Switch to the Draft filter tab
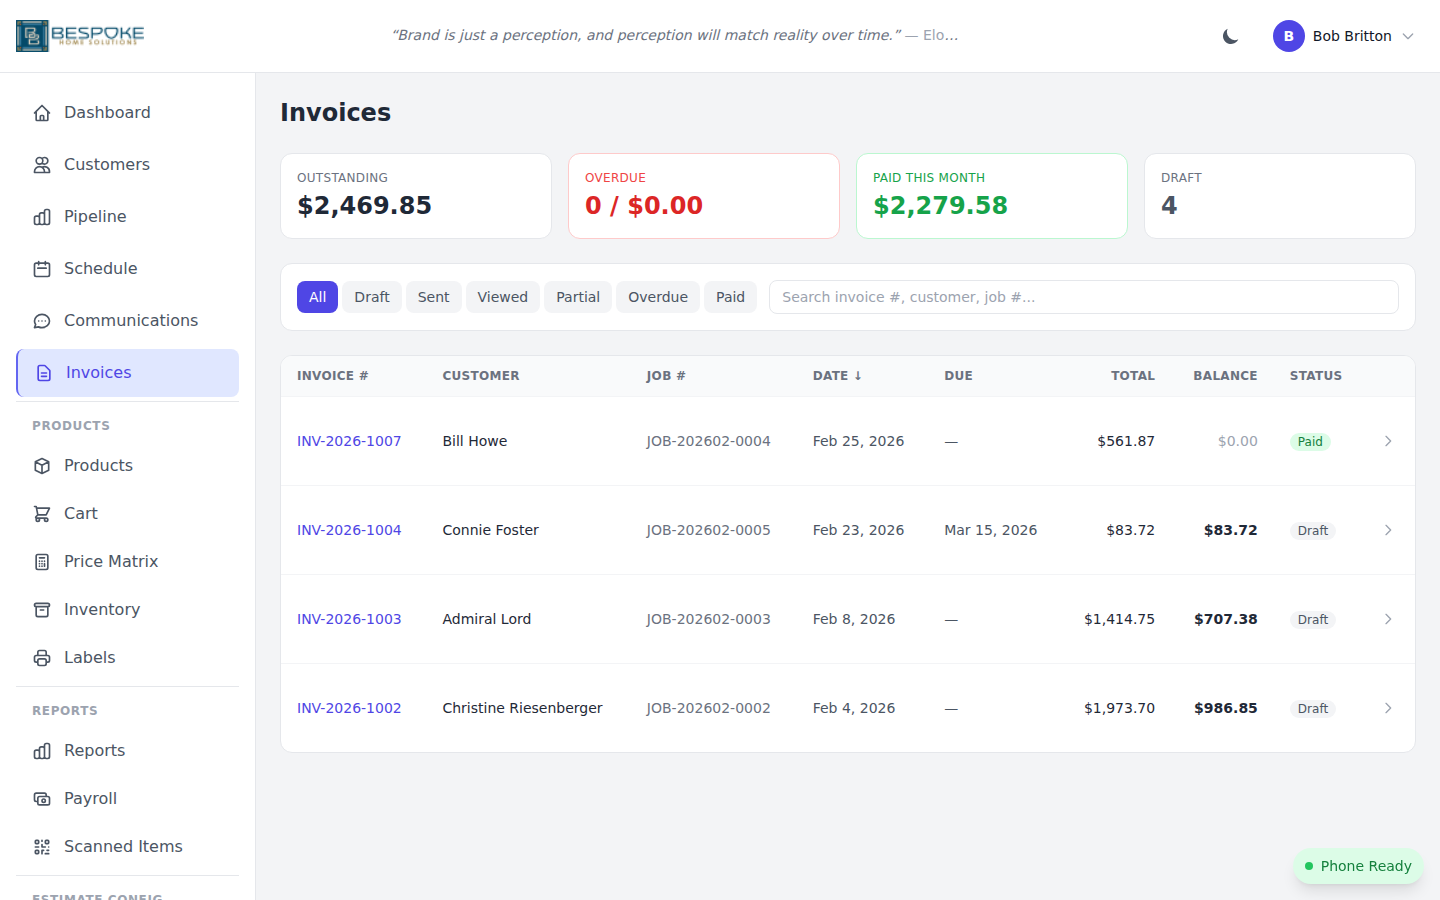This screenshot has height=900, width=1440. coord(371,297)
